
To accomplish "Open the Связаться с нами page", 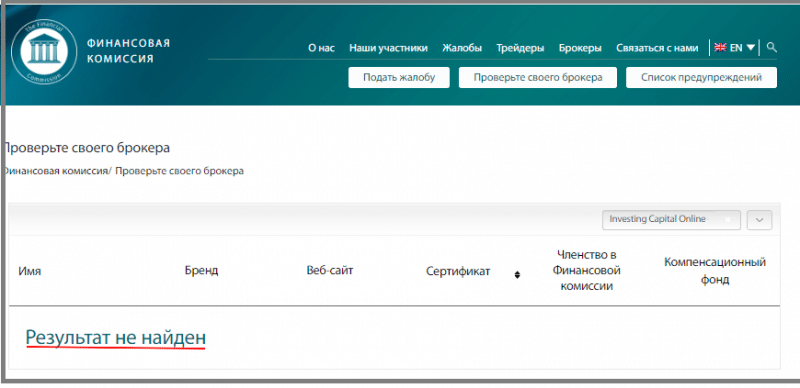I will click(x=657, y=48).
